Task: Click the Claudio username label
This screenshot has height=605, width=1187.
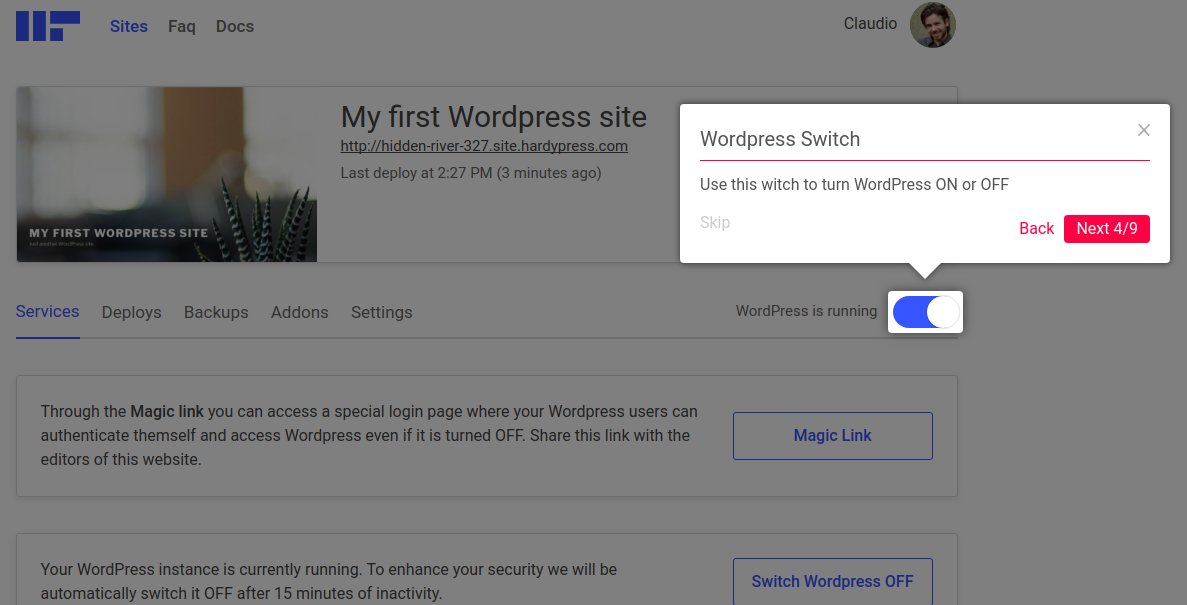Action: [x=870, y=24]
